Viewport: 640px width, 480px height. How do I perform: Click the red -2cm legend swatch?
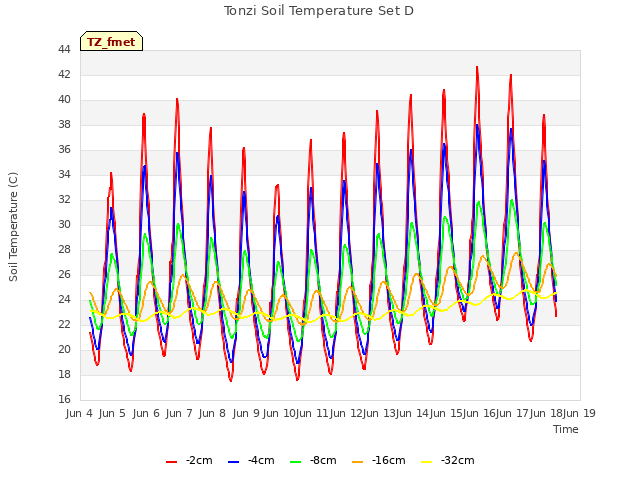click(171, 462)
